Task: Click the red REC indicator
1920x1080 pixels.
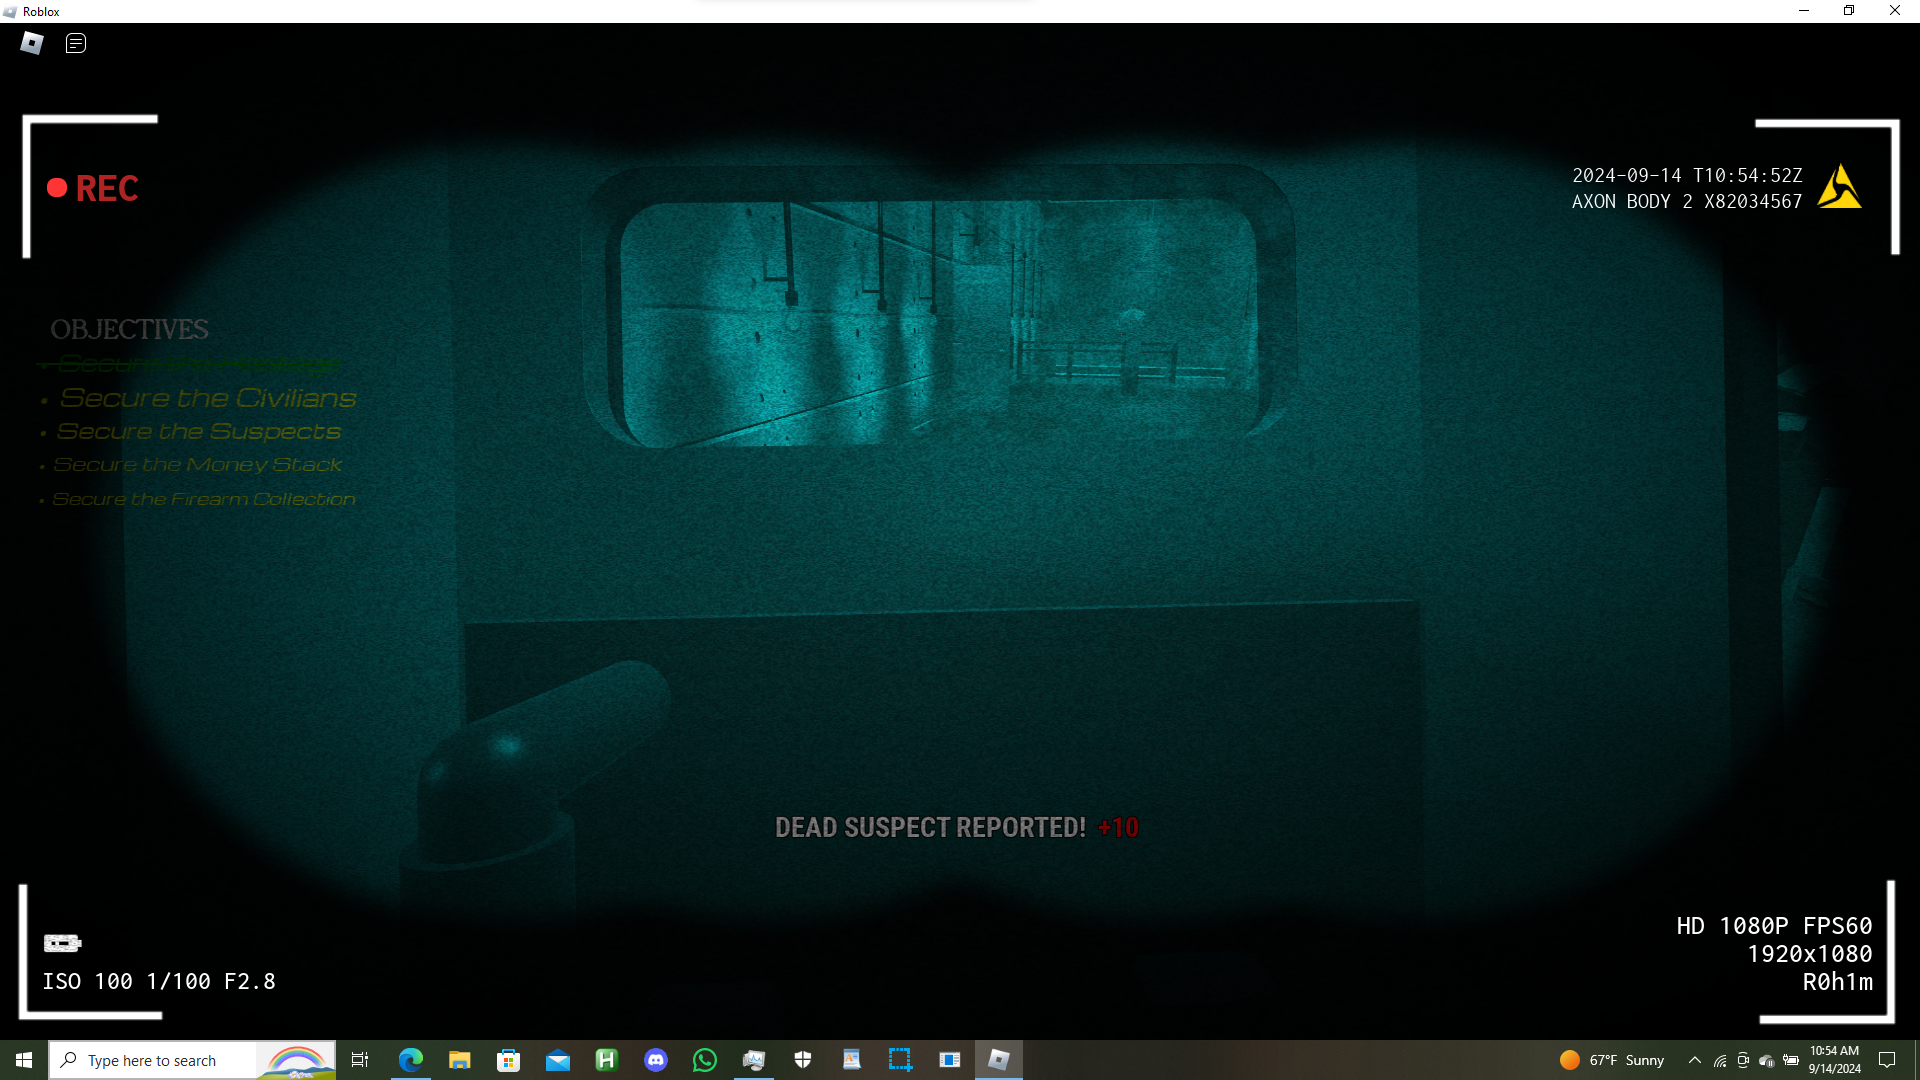Action: tap(93, 189)
